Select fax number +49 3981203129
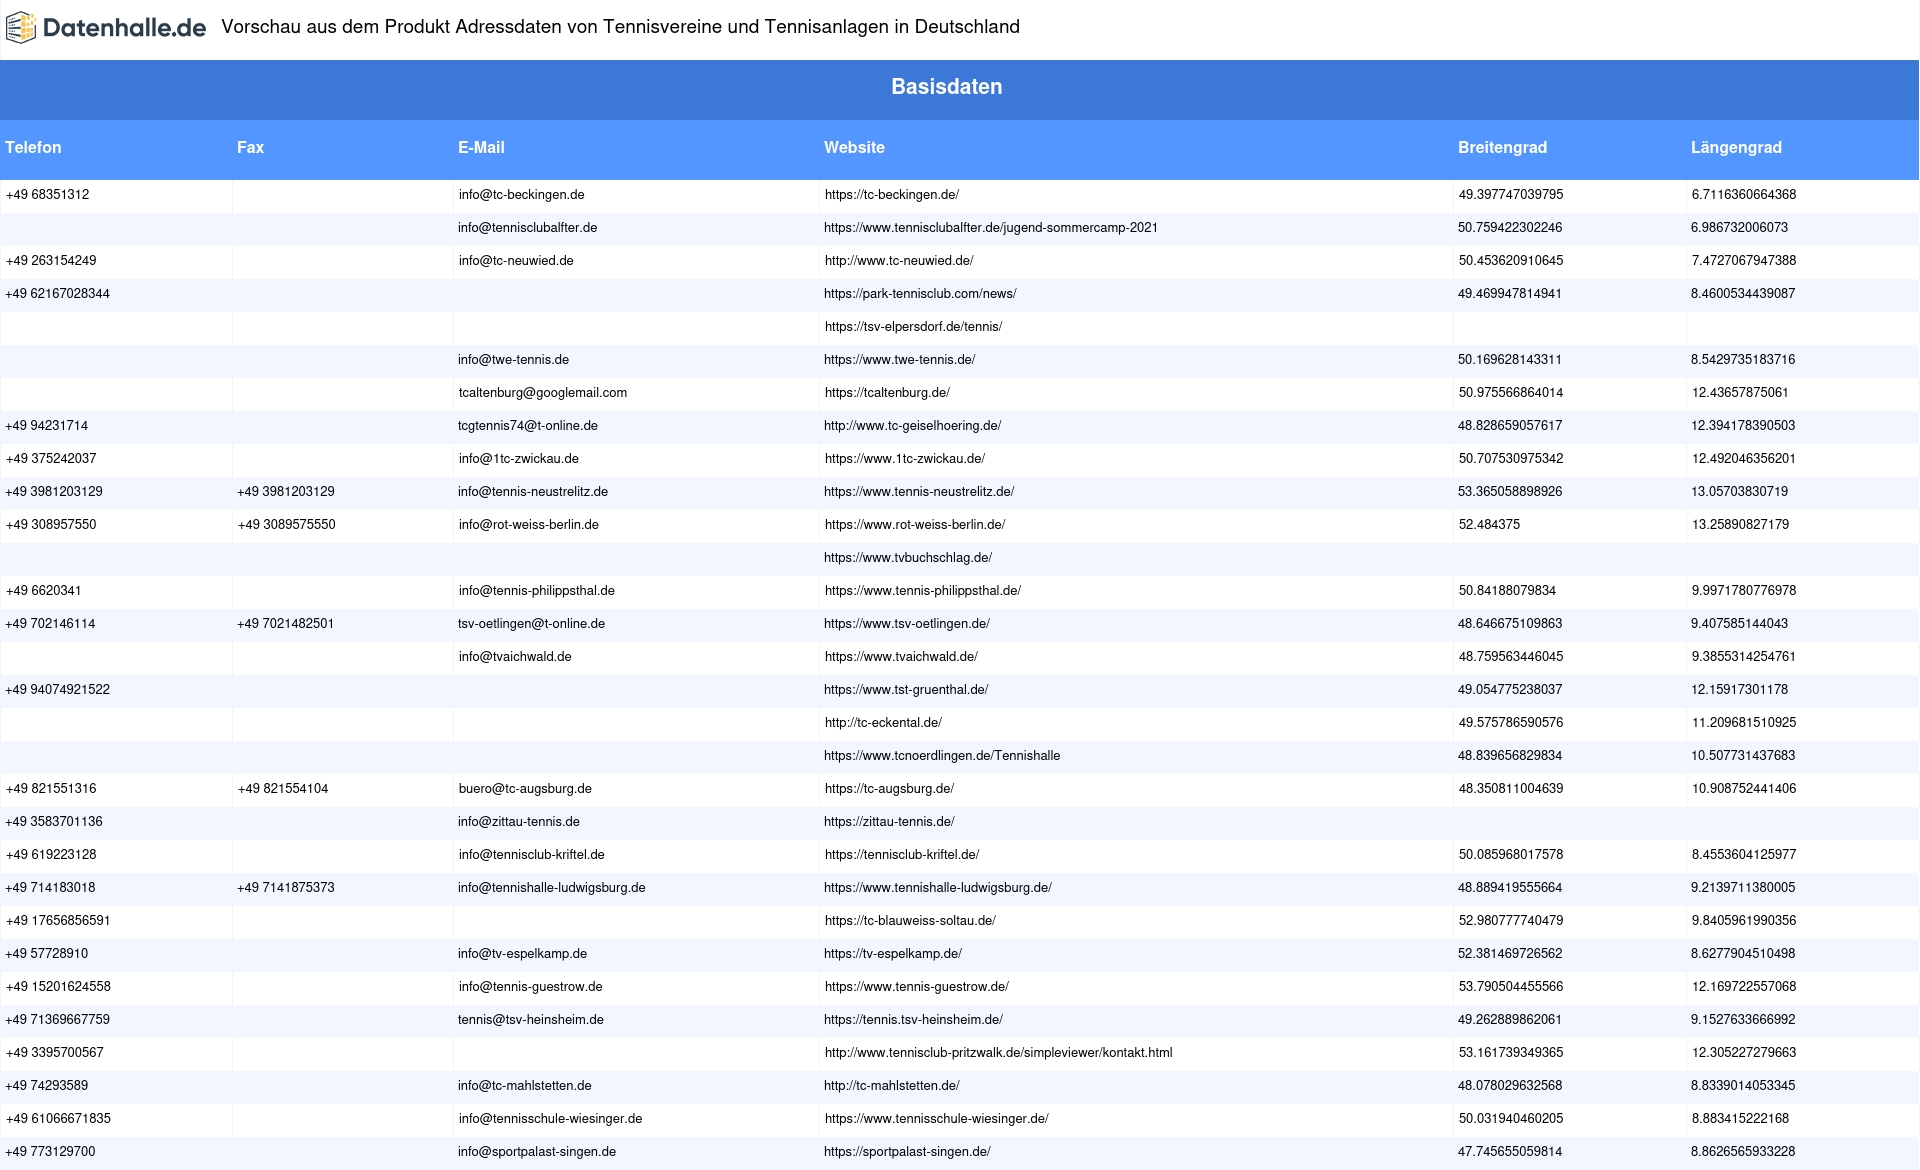The width and height of the screenshot is (1920, 1170). (286, 492)
